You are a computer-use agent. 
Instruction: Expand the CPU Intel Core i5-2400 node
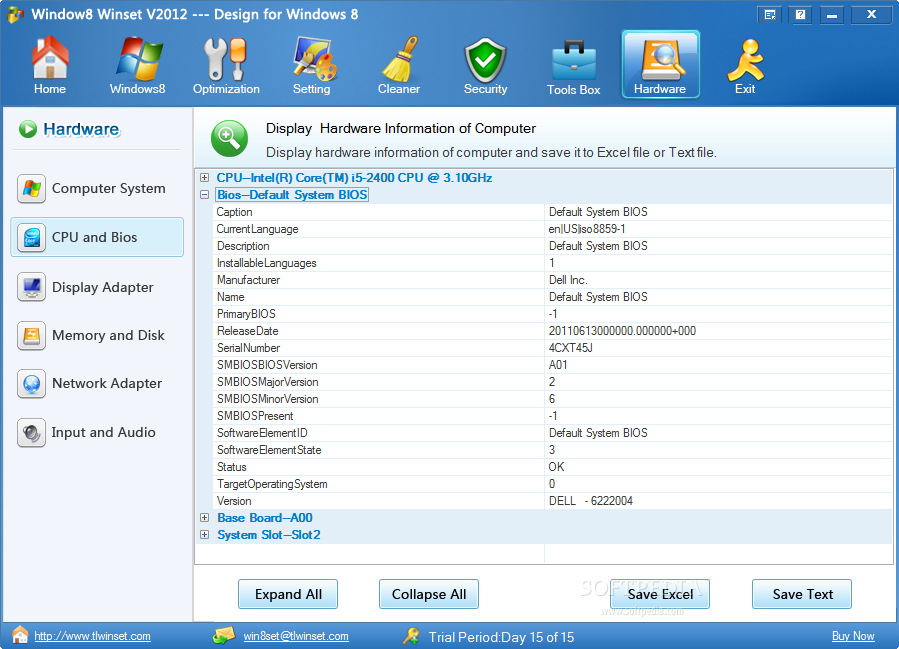204,178
